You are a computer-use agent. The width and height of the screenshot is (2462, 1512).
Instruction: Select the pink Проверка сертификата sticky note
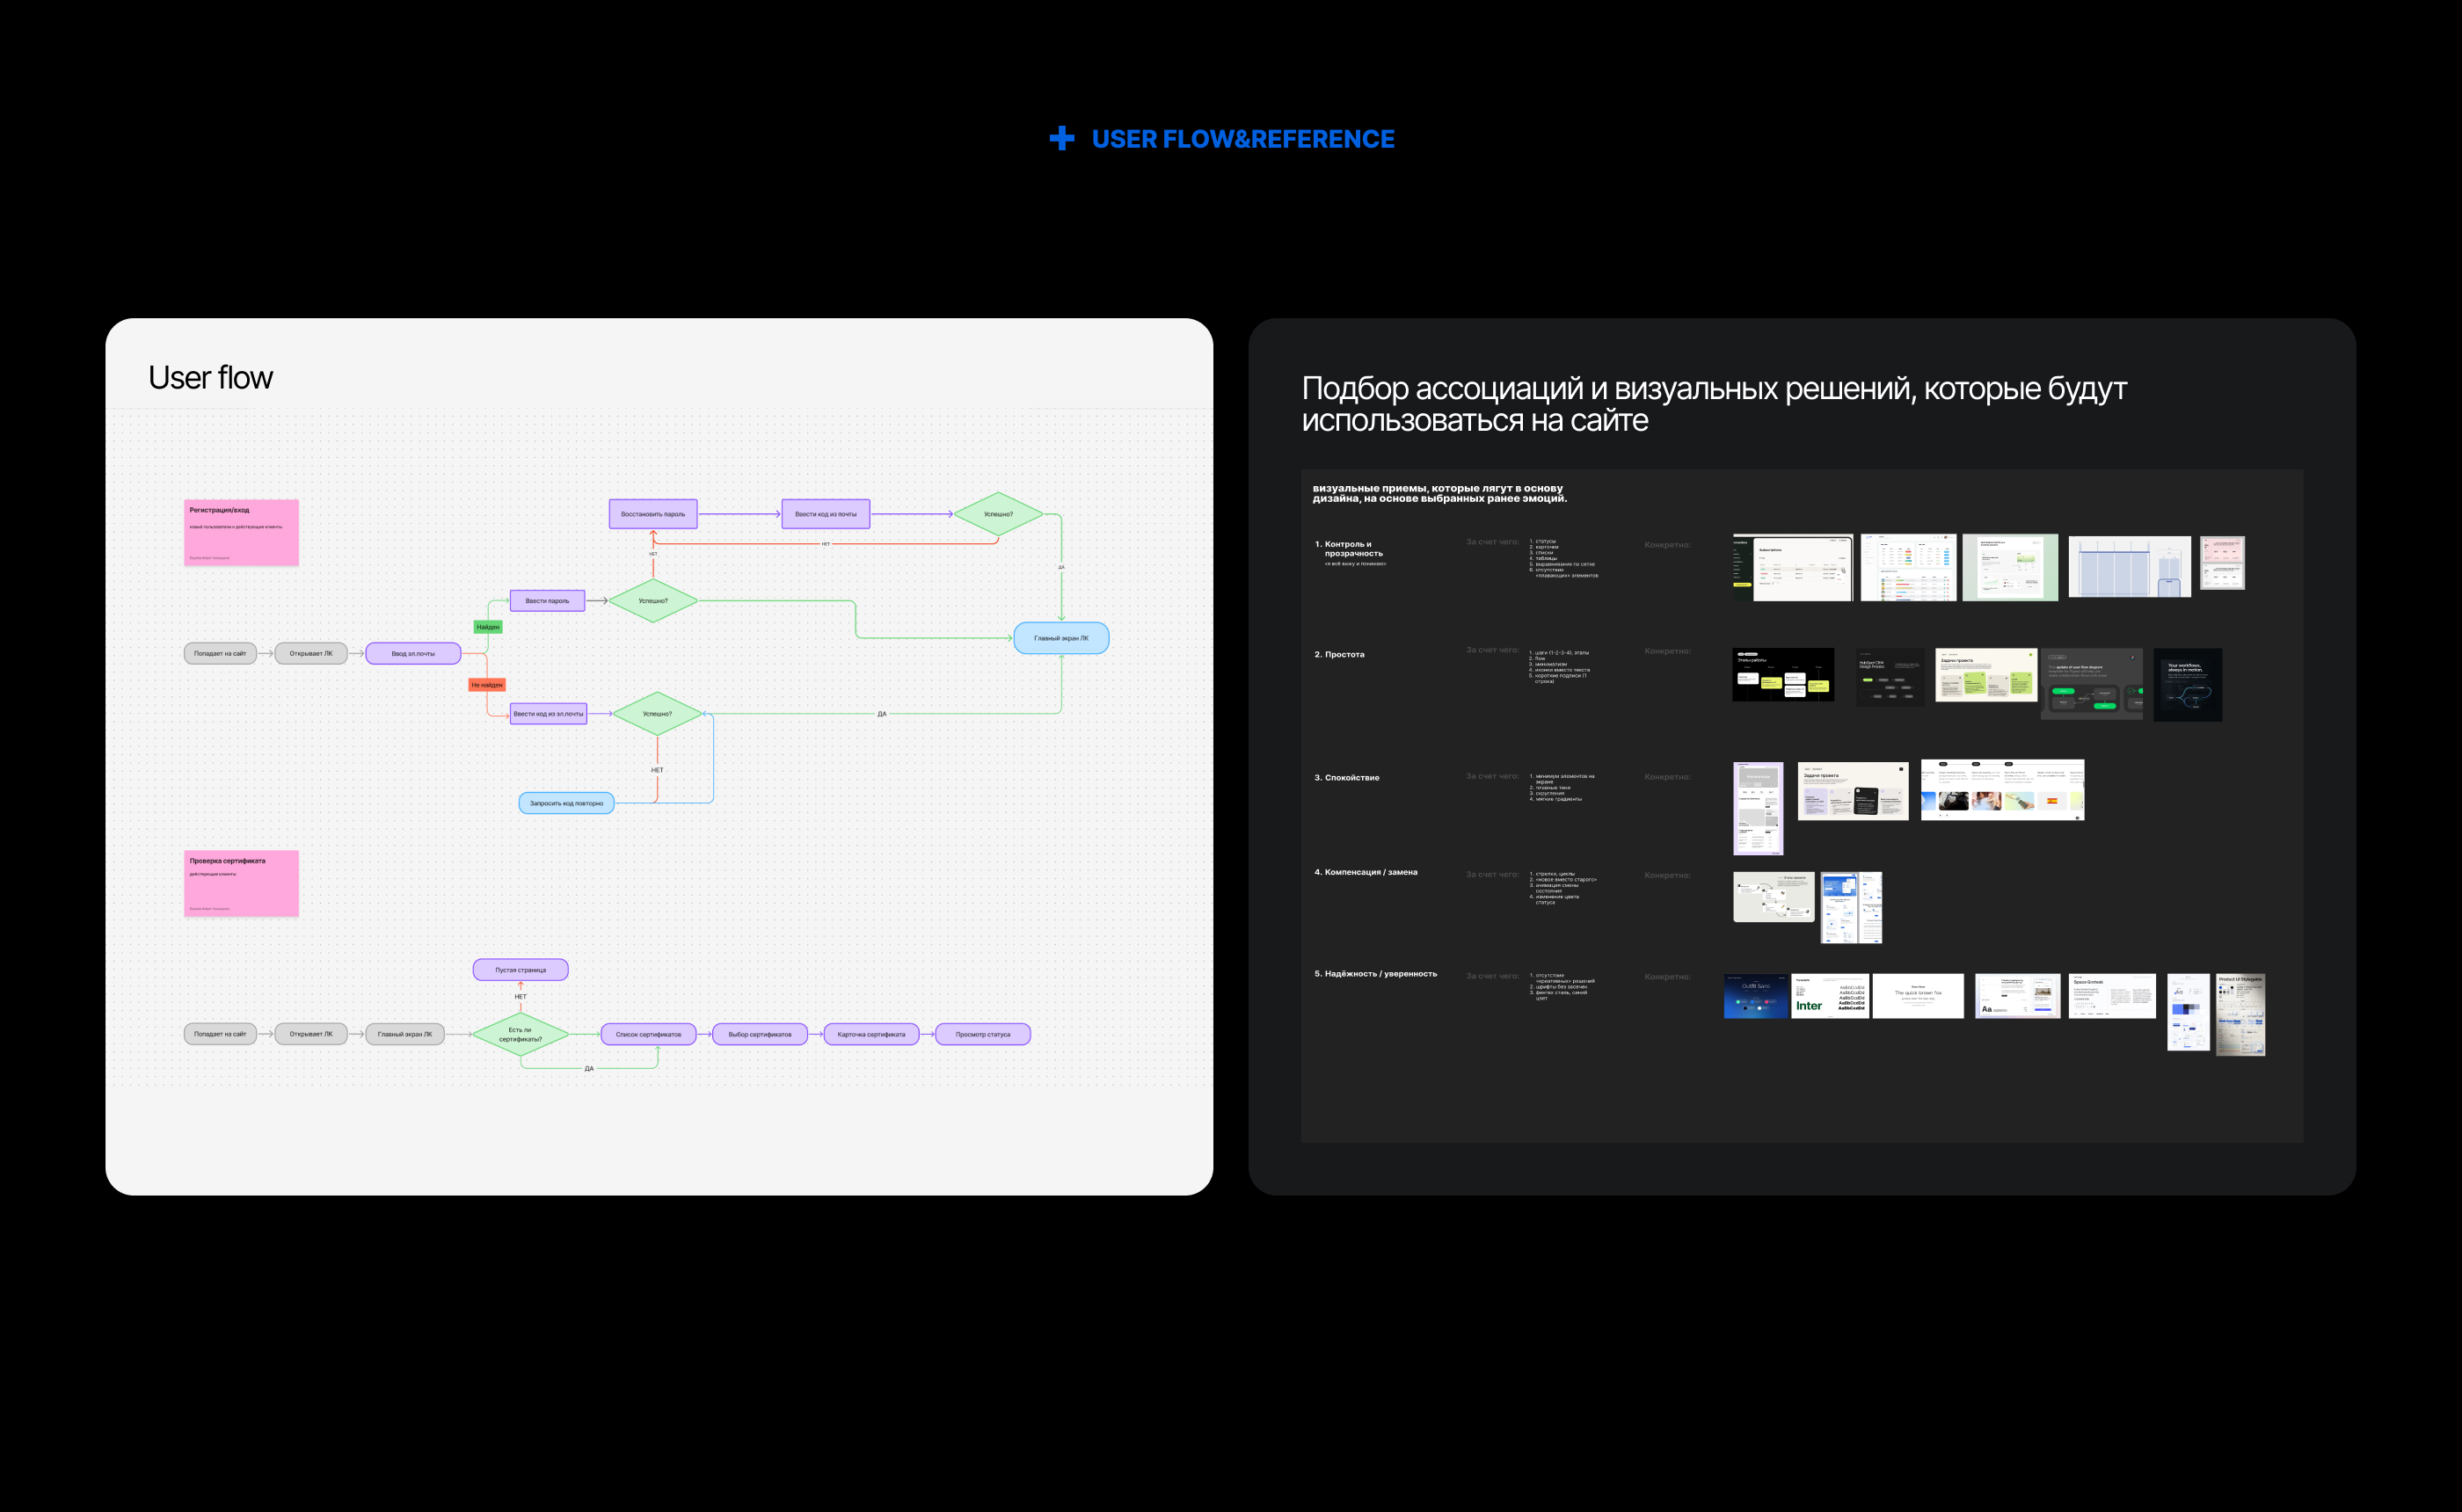tap(241, 883)
